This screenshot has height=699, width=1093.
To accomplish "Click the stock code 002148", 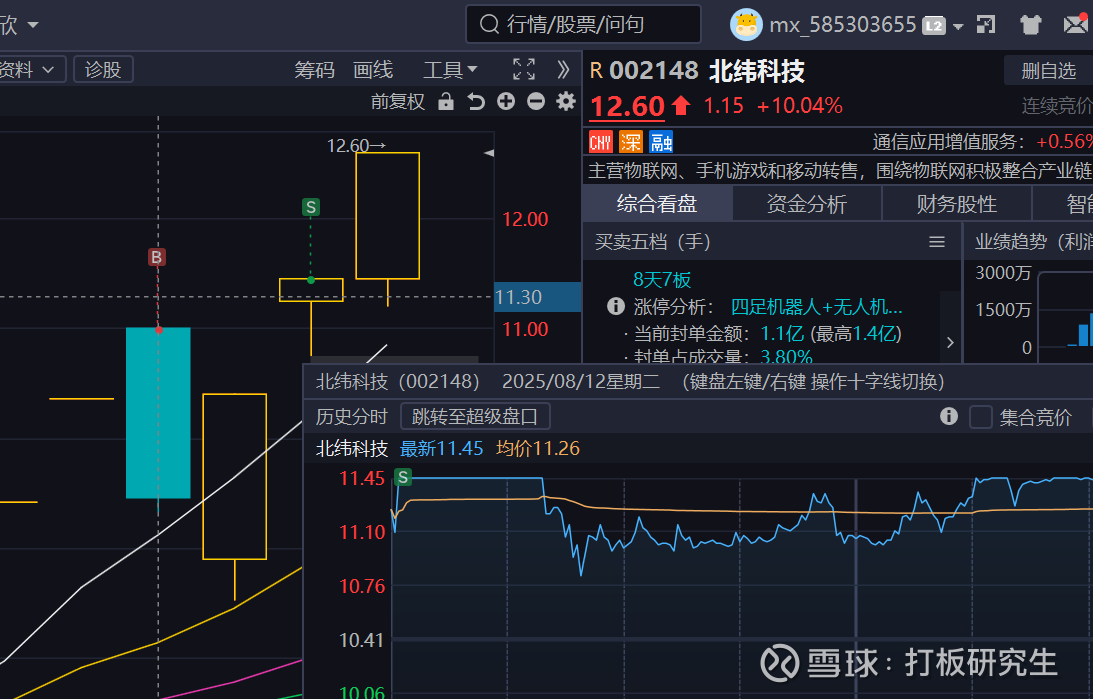I will click(654, 70).
